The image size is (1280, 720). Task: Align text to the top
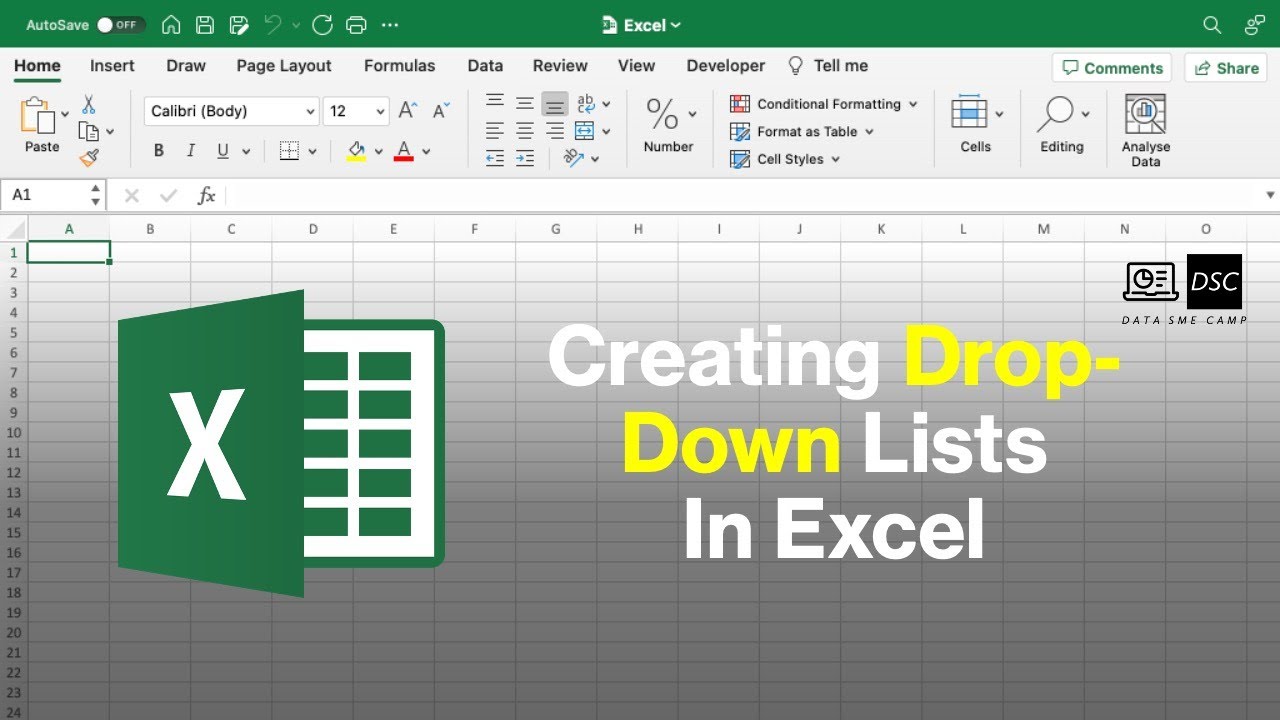[x=494, y=101]
